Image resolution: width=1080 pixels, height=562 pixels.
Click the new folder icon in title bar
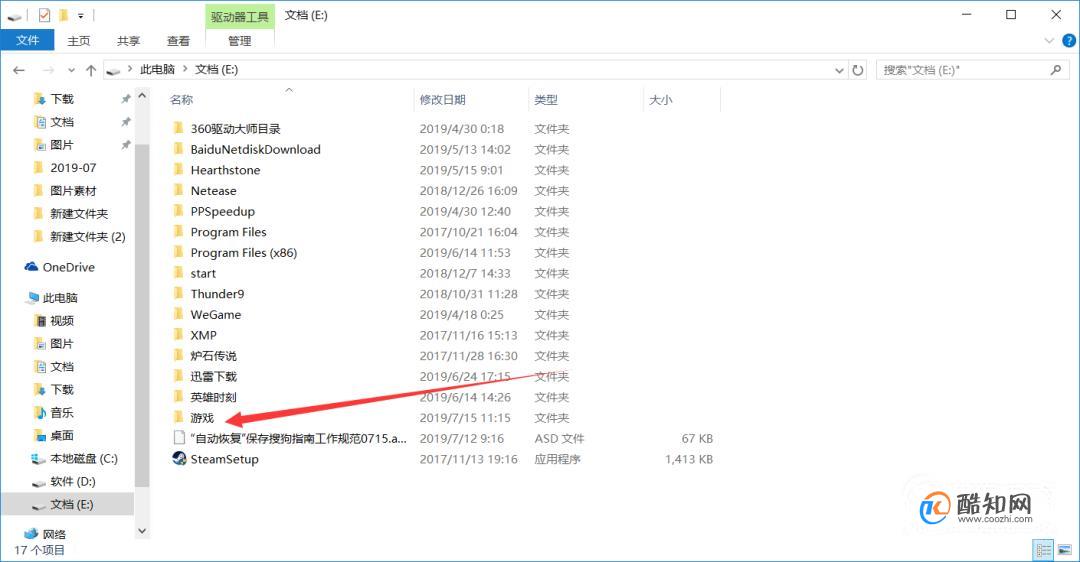click(63, 14)
